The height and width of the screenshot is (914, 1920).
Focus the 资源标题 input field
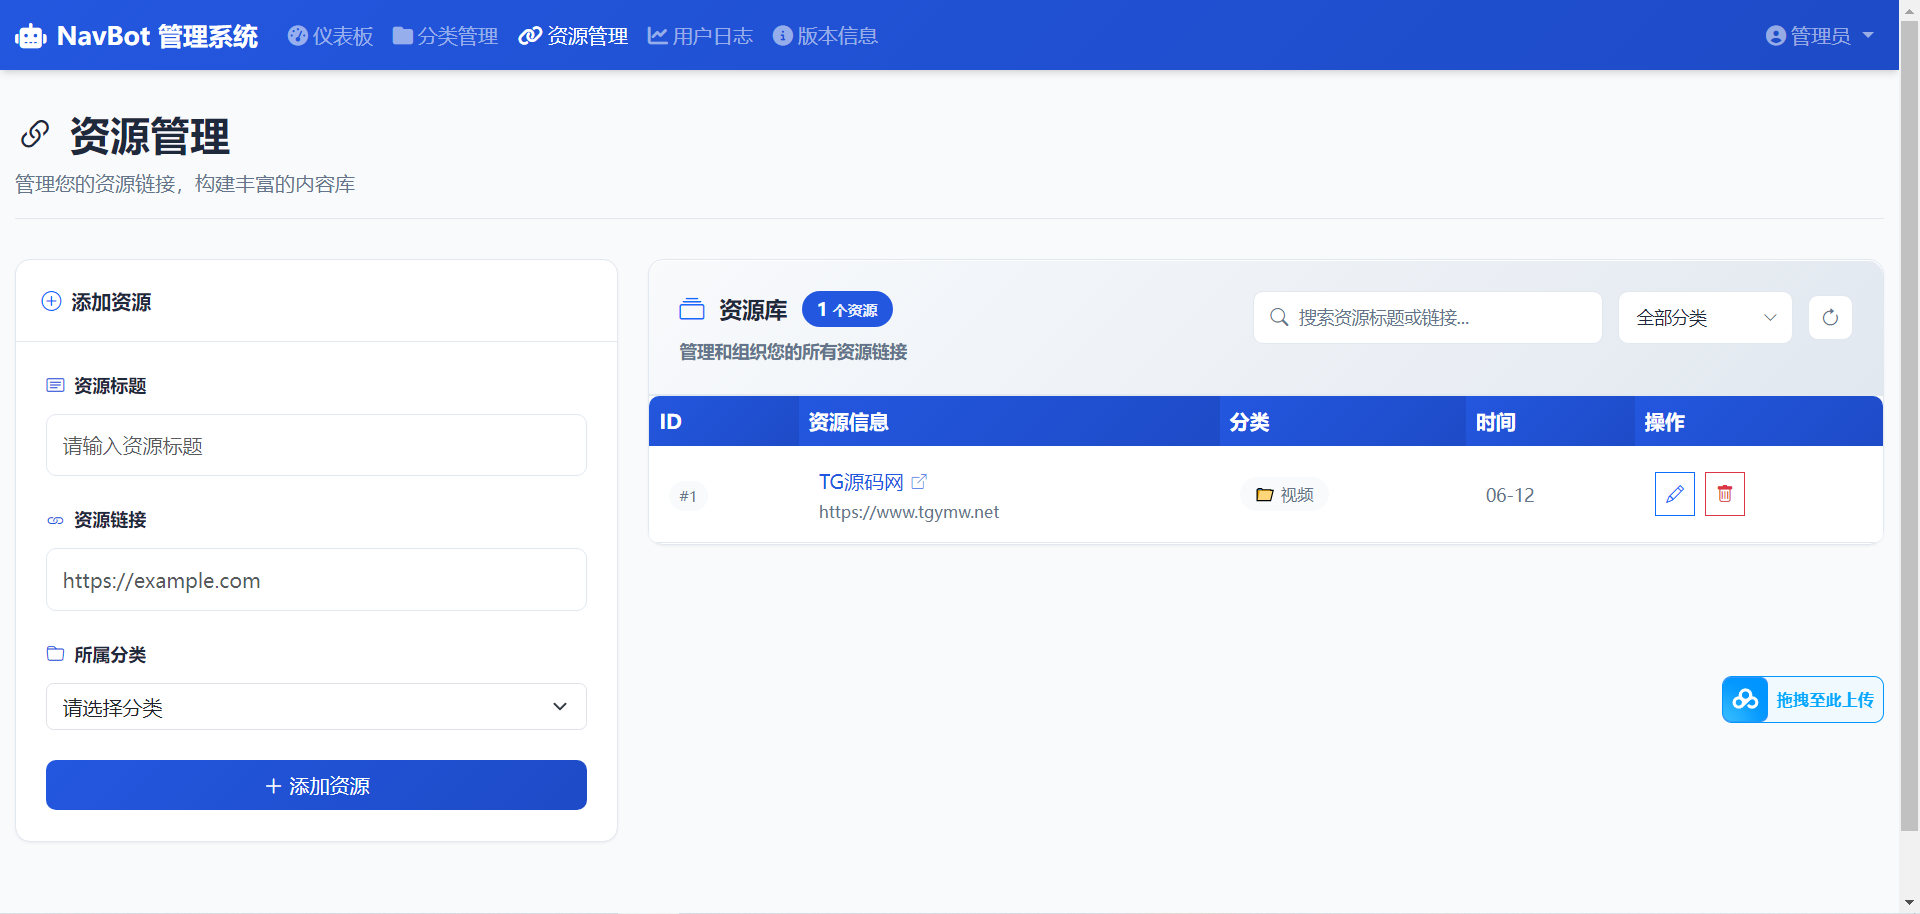pyautogui.click(x=316, y=446)
